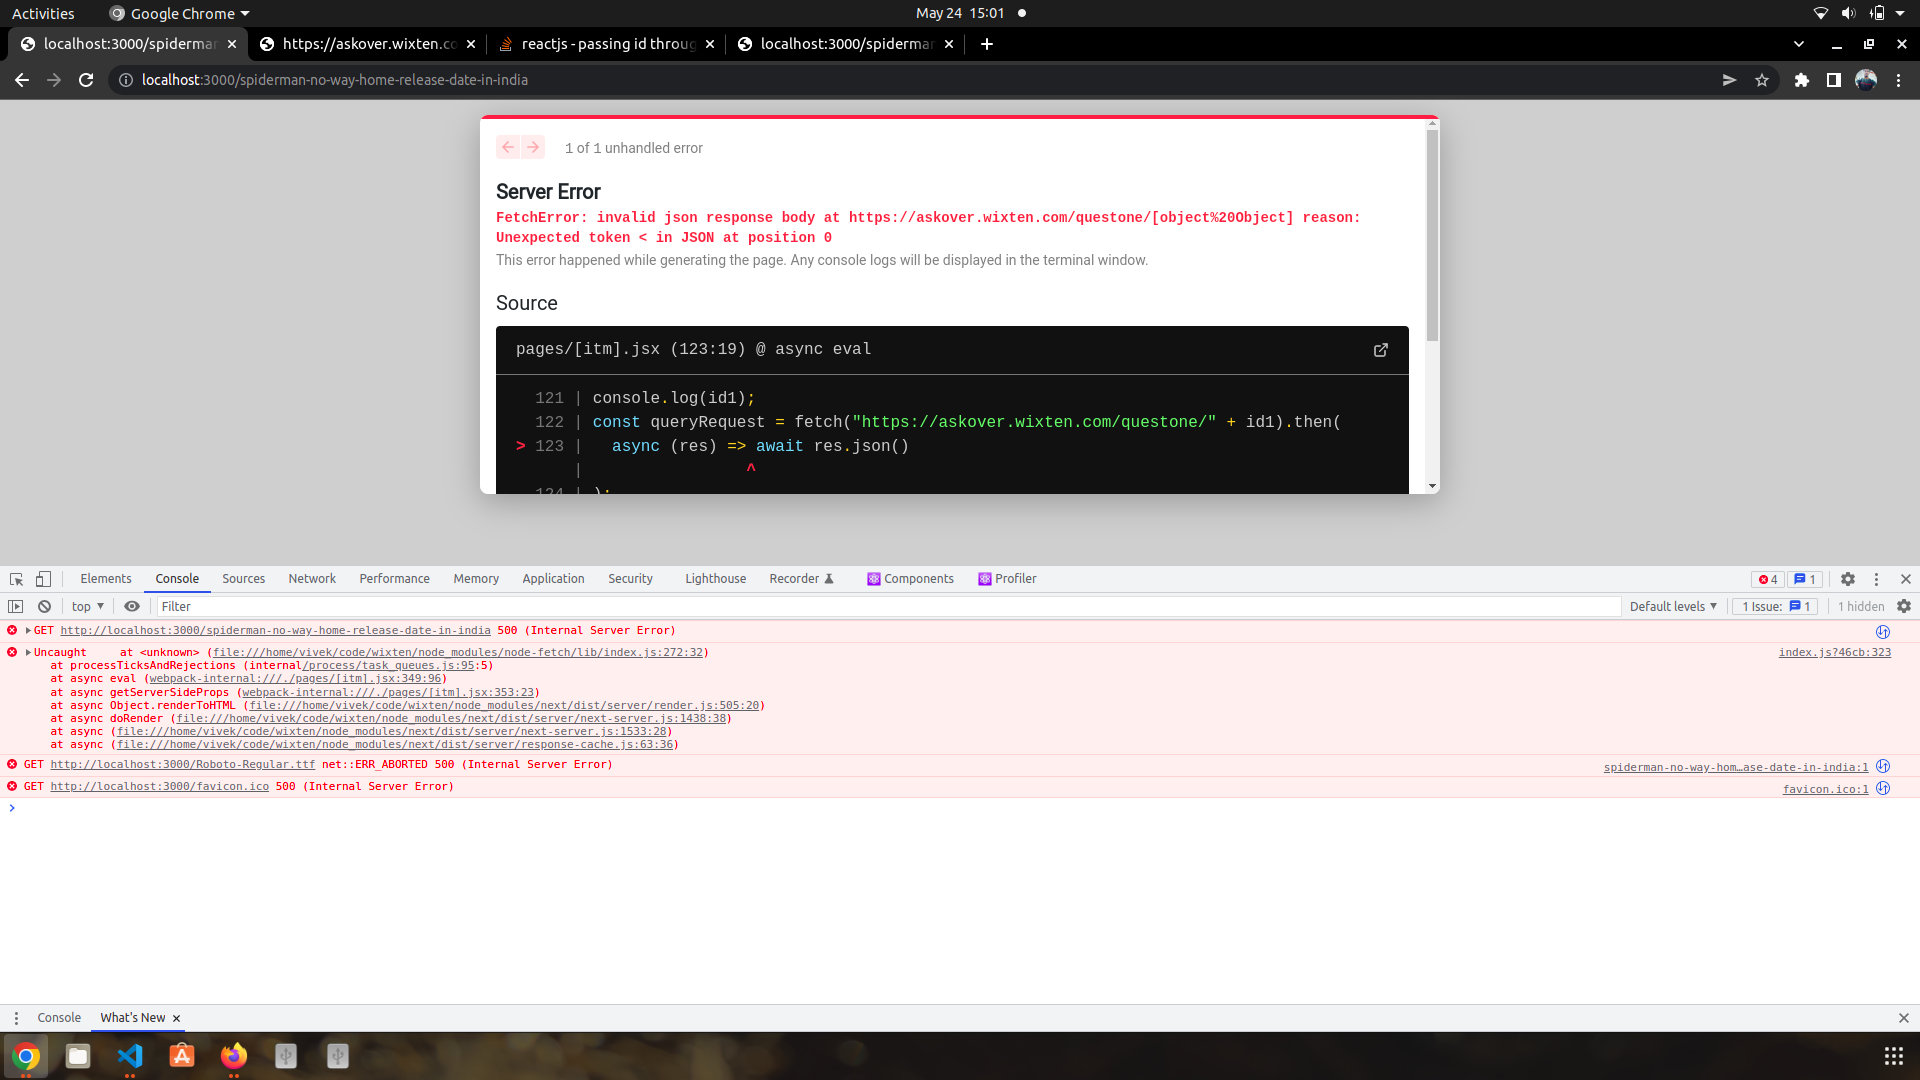
Task: Close the What's New drawer tab
Action: click(x=177, y=1019)
